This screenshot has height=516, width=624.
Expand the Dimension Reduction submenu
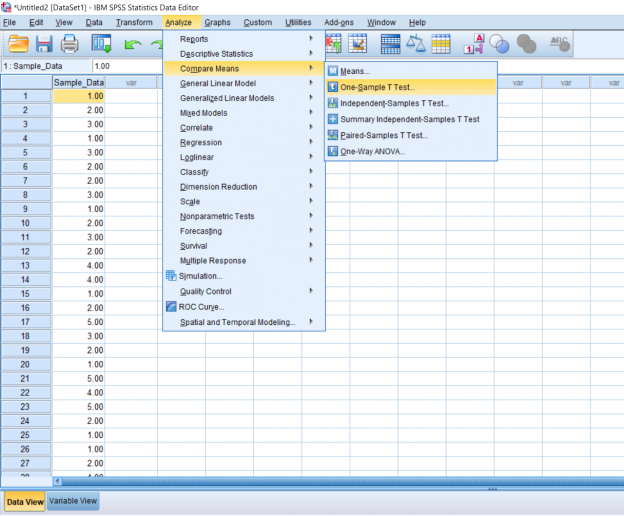(x=244, y=187)
